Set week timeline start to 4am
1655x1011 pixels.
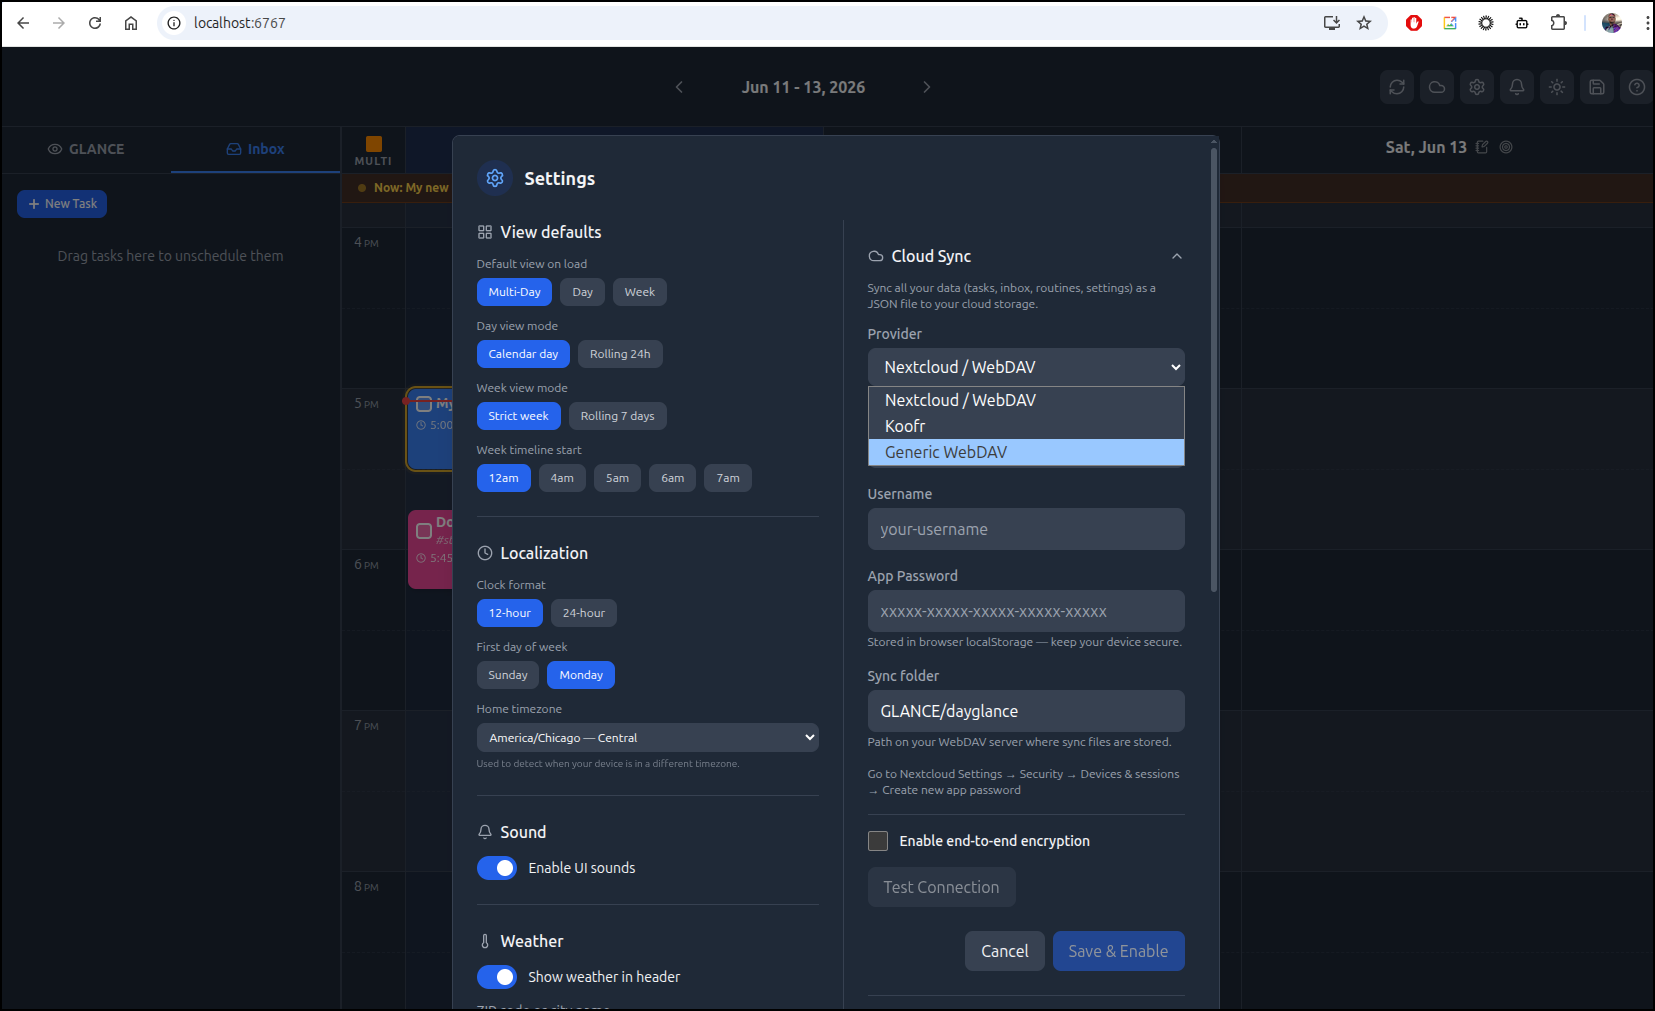[x=562, y=478]
